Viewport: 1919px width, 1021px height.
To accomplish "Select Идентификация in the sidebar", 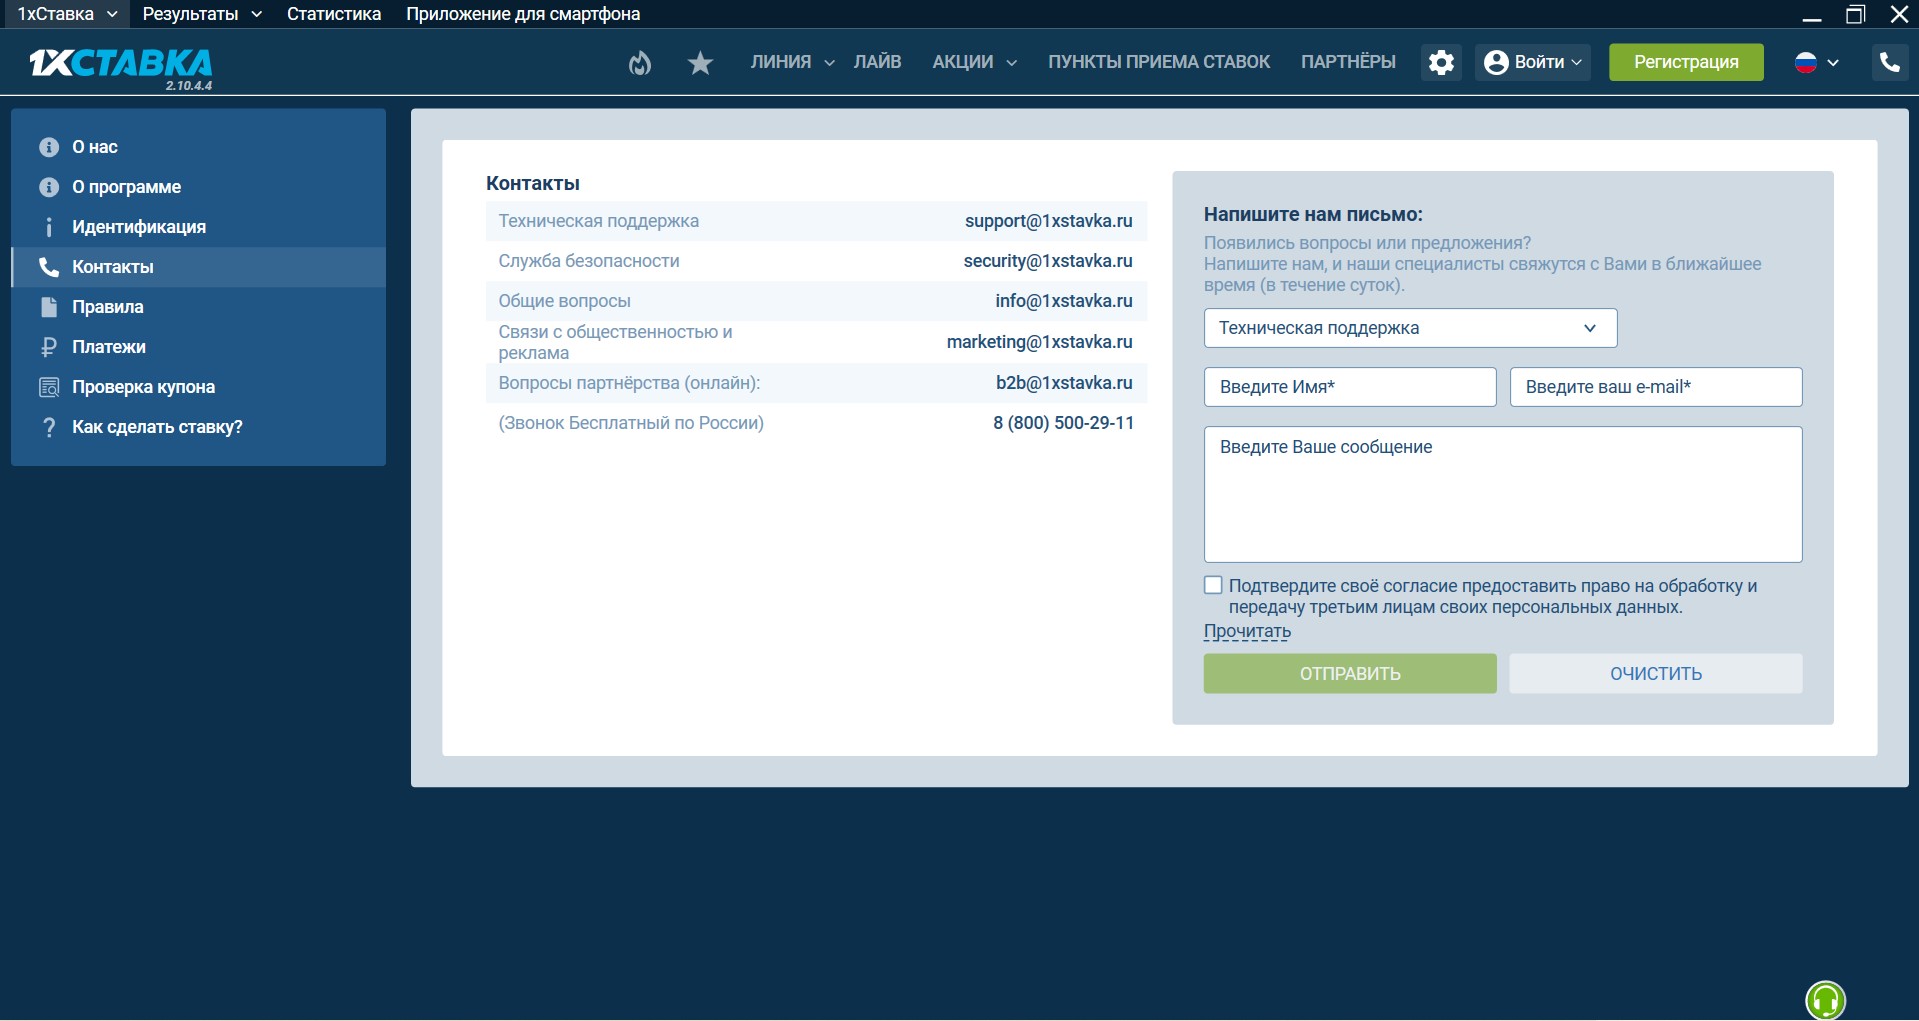I will pos(198,227).
